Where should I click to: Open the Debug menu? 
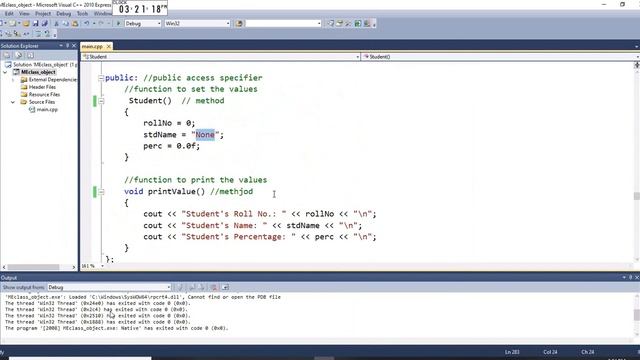63,13
